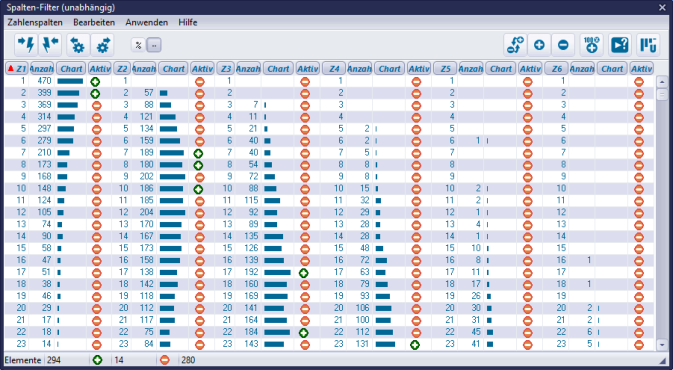
Task: Close the Spalten-Filter window
Action: click(662, 7)
